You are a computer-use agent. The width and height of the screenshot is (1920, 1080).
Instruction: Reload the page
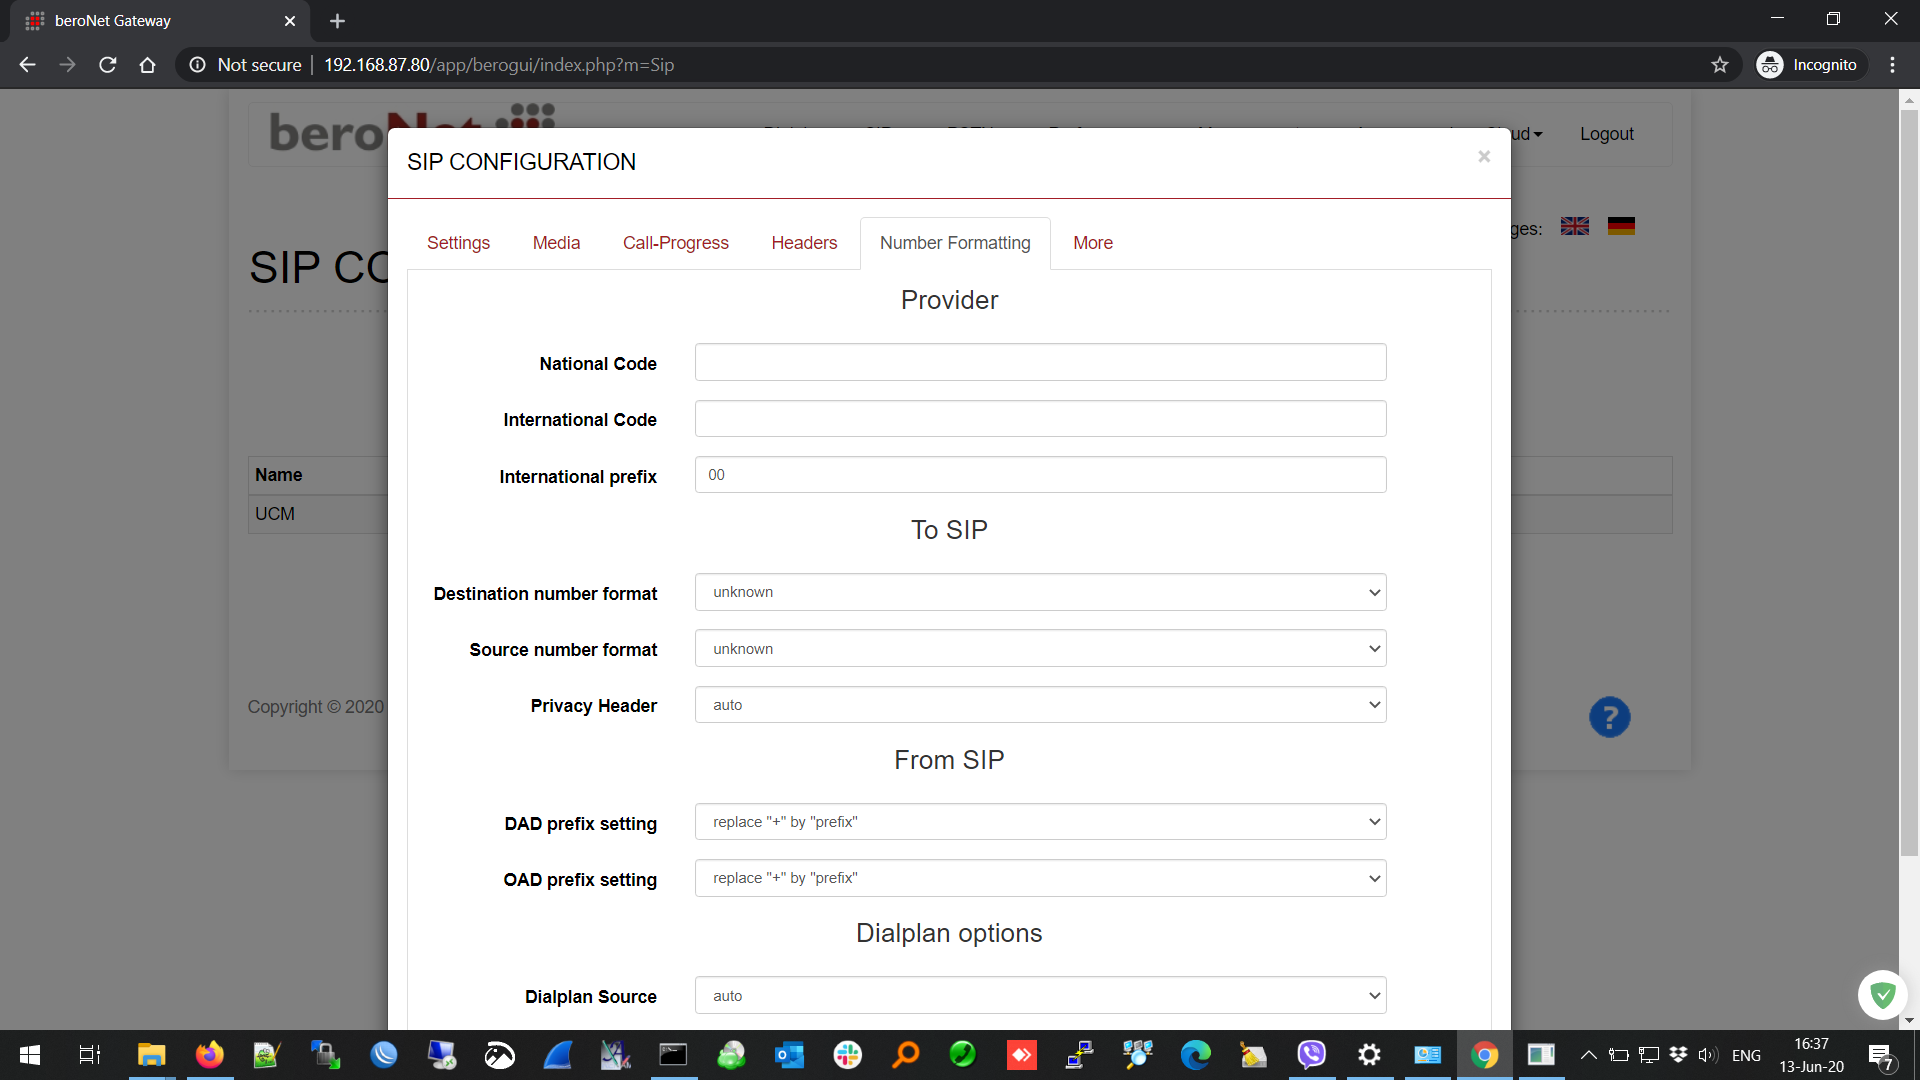pyautogui.click(x=108, y=65)
